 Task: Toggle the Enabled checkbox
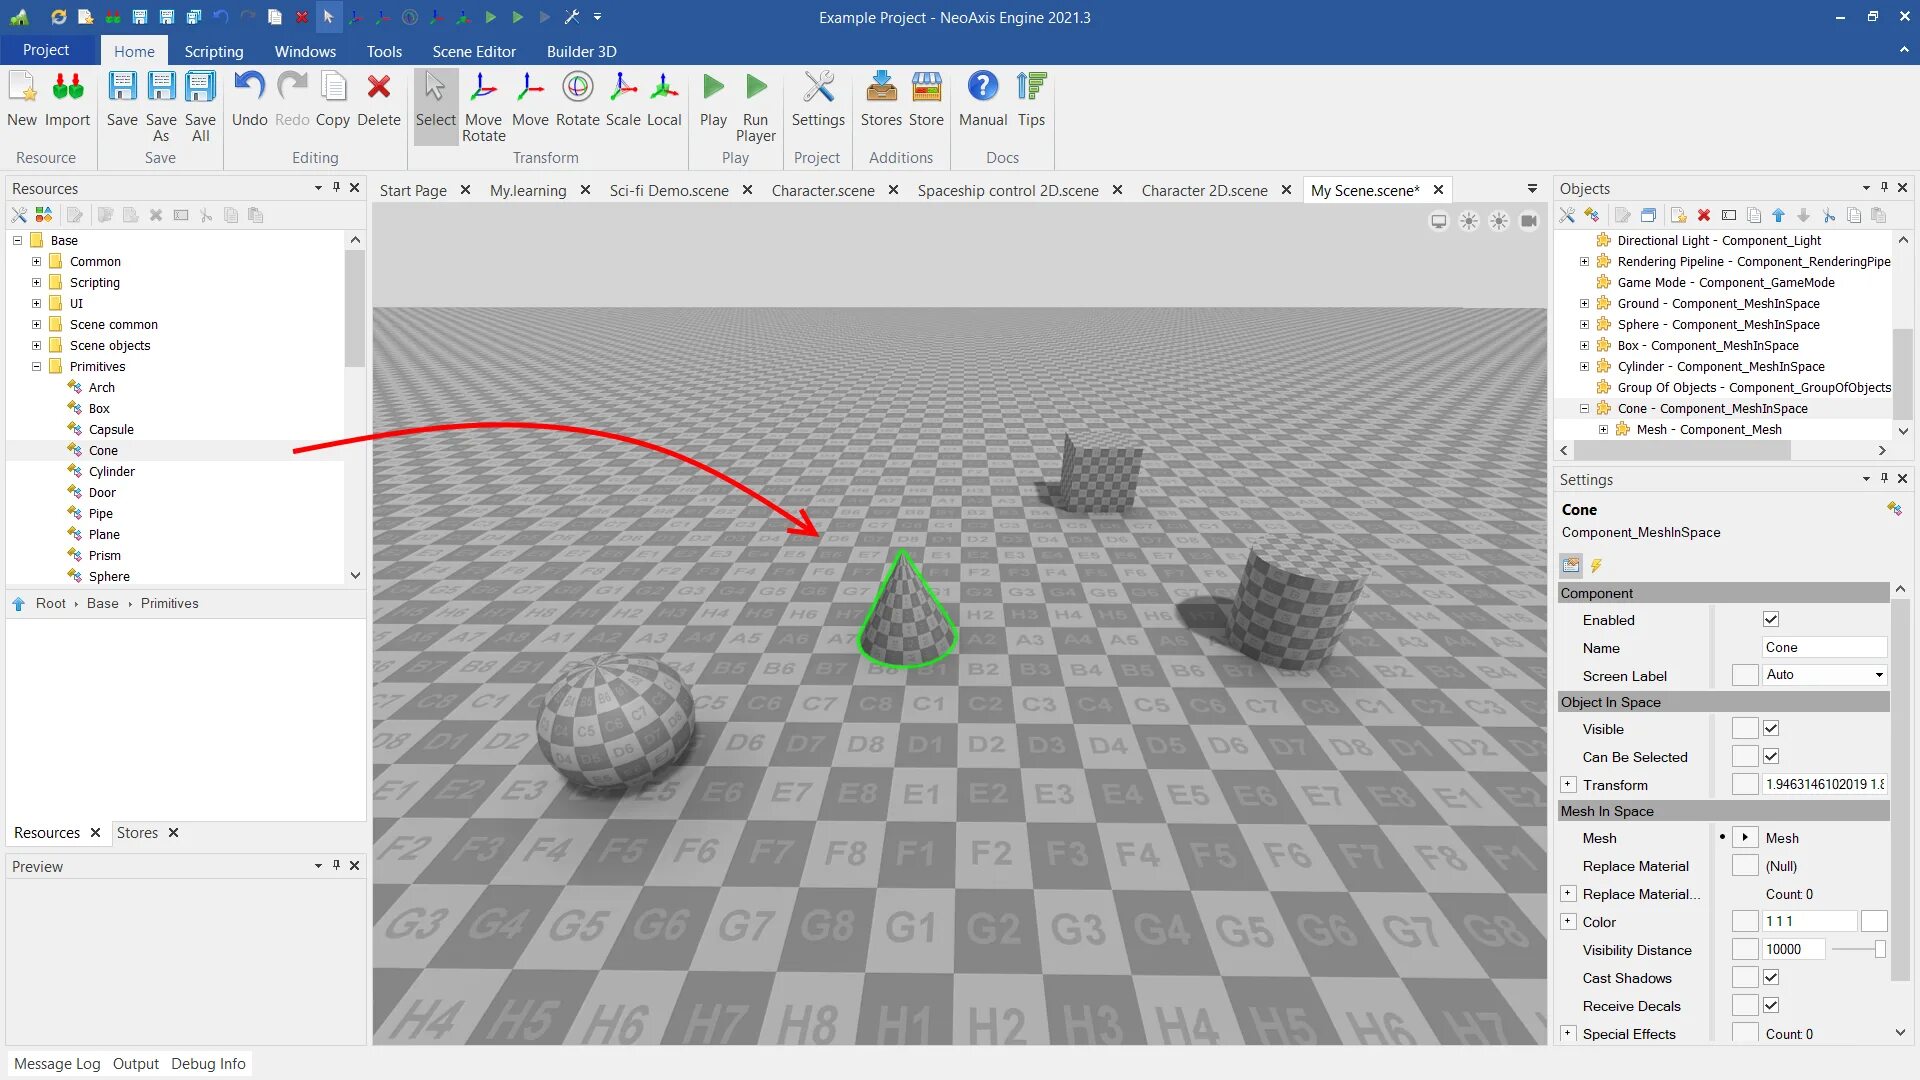point(1771,620)
